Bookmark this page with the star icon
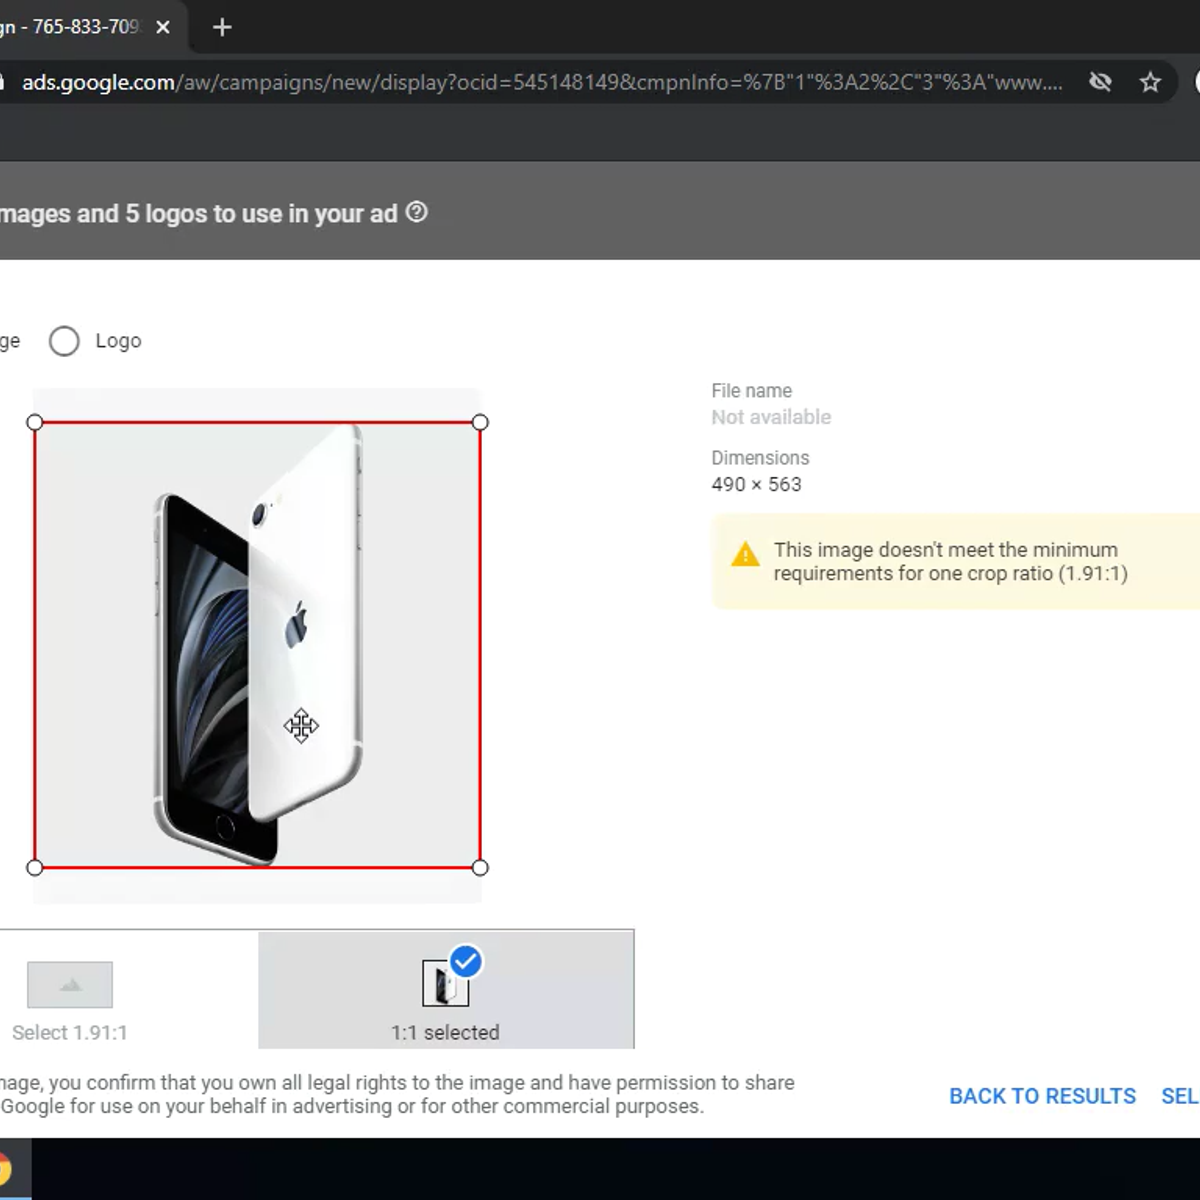1200x1200 pixels. click(x=1150, y=82)
